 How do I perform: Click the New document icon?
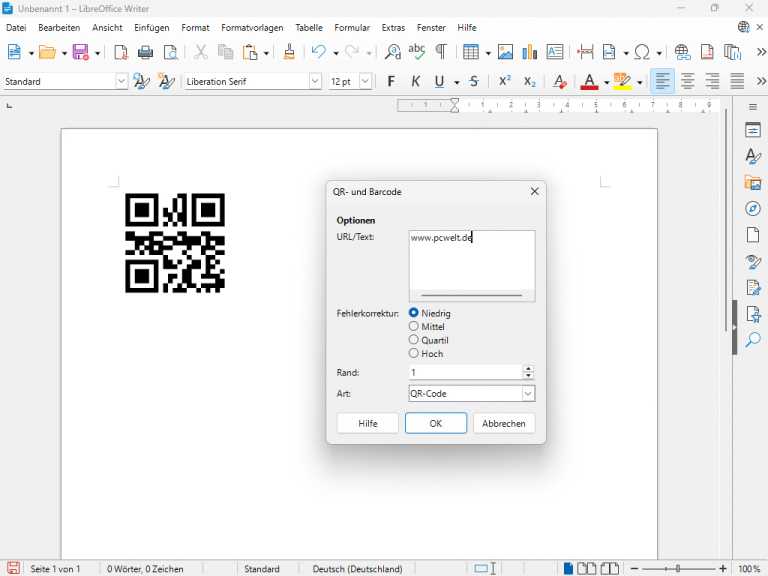coord(14,51)
